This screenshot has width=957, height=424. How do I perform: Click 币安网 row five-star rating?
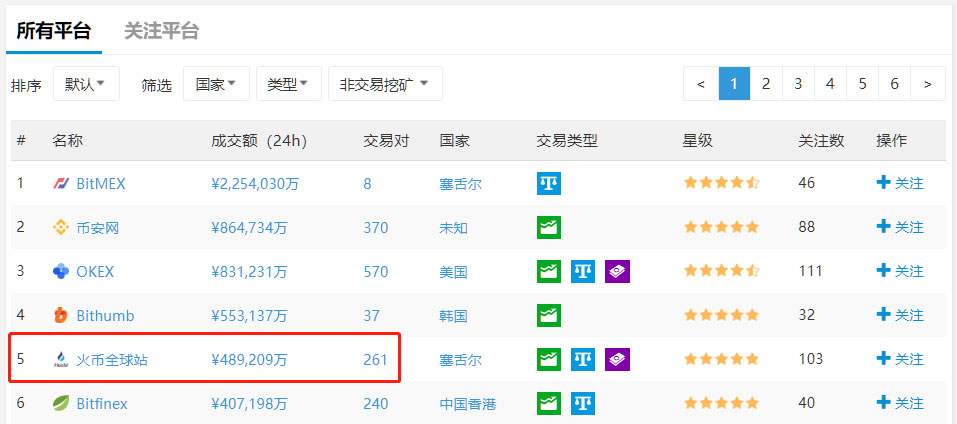pos(721,228)
